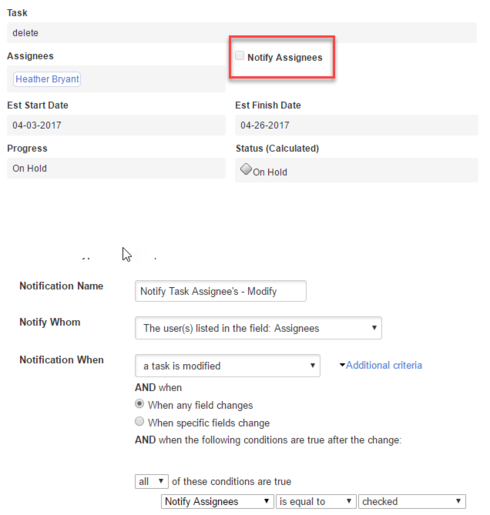Click the Additional criteria link
Screen dimensions: 490x515
pos(384,365)
